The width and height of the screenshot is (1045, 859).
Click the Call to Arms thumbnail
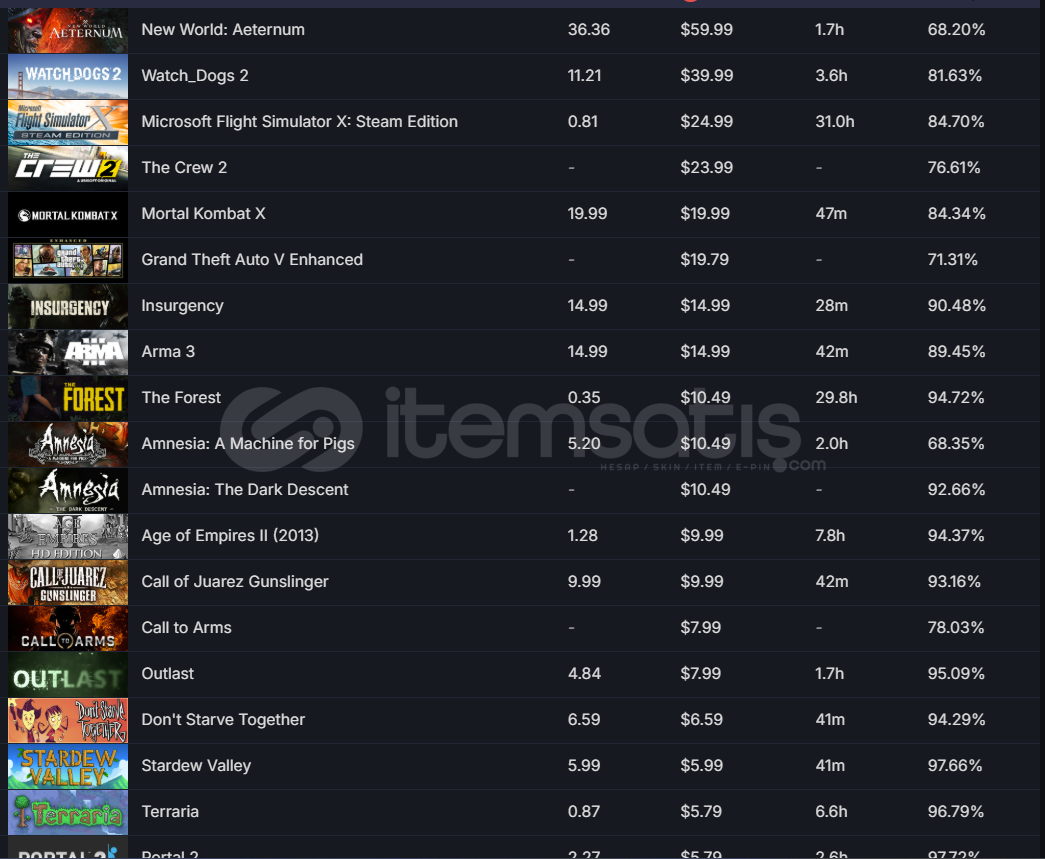[68, 628]
